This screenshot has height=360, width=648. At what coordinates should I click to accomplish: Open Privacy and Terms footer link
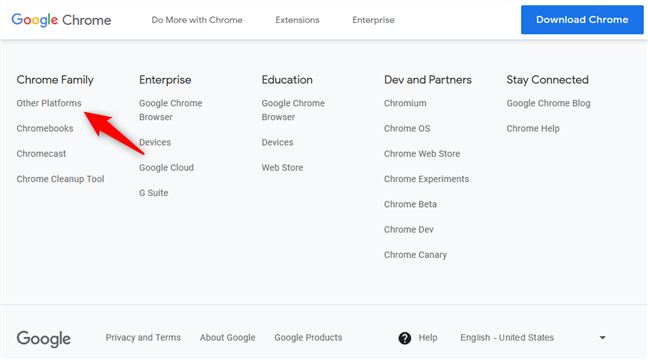[143, 337]
